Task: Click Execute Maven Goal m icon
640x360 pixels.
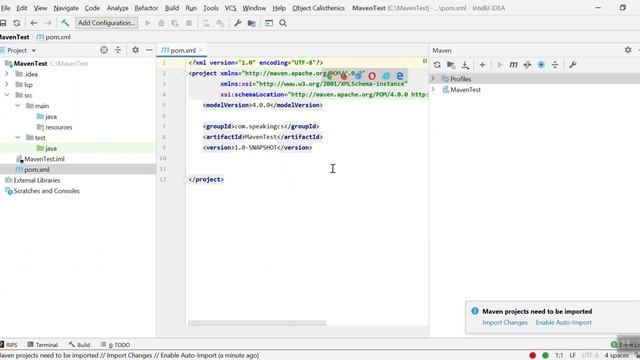Action: click(513, 65)
